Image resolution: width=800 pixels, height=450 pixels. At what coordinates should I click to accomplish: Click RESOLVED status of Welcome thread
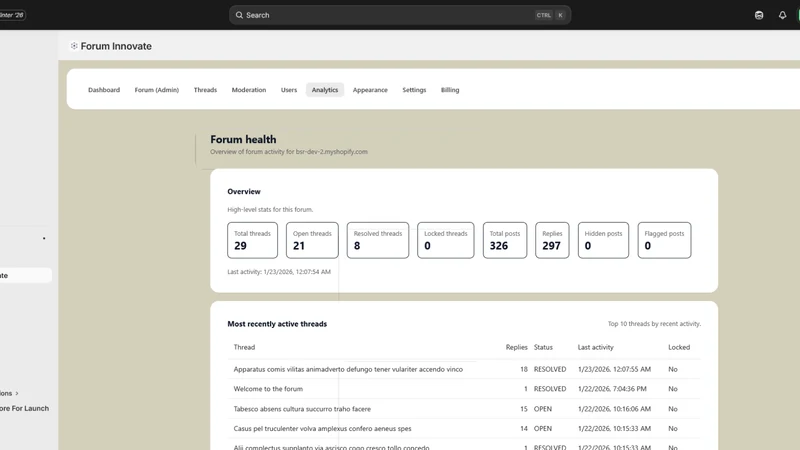pyautogui.click(x=550, y=389)
